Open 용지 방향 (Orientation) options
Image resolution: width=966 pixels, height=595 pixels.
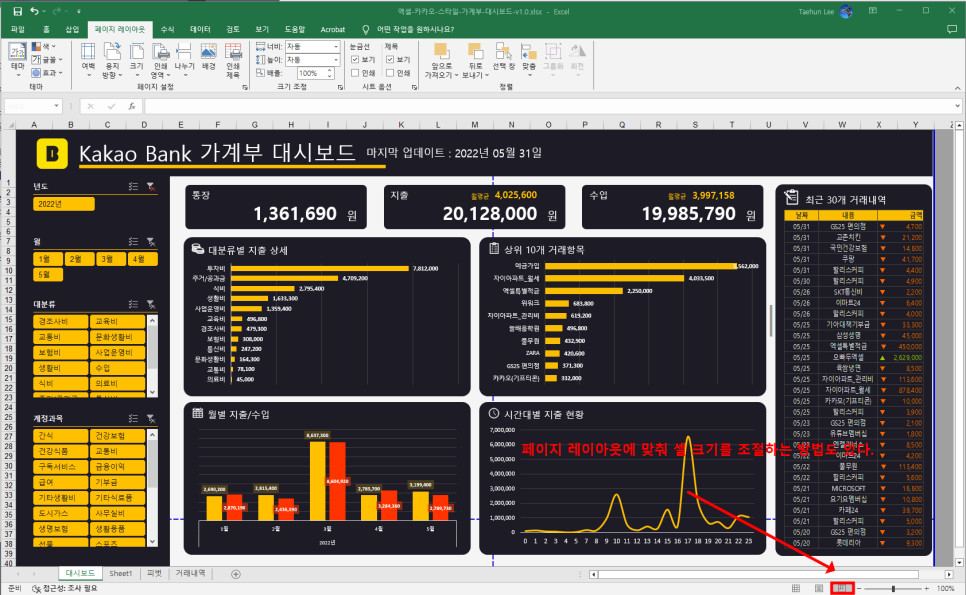[112, 60]
